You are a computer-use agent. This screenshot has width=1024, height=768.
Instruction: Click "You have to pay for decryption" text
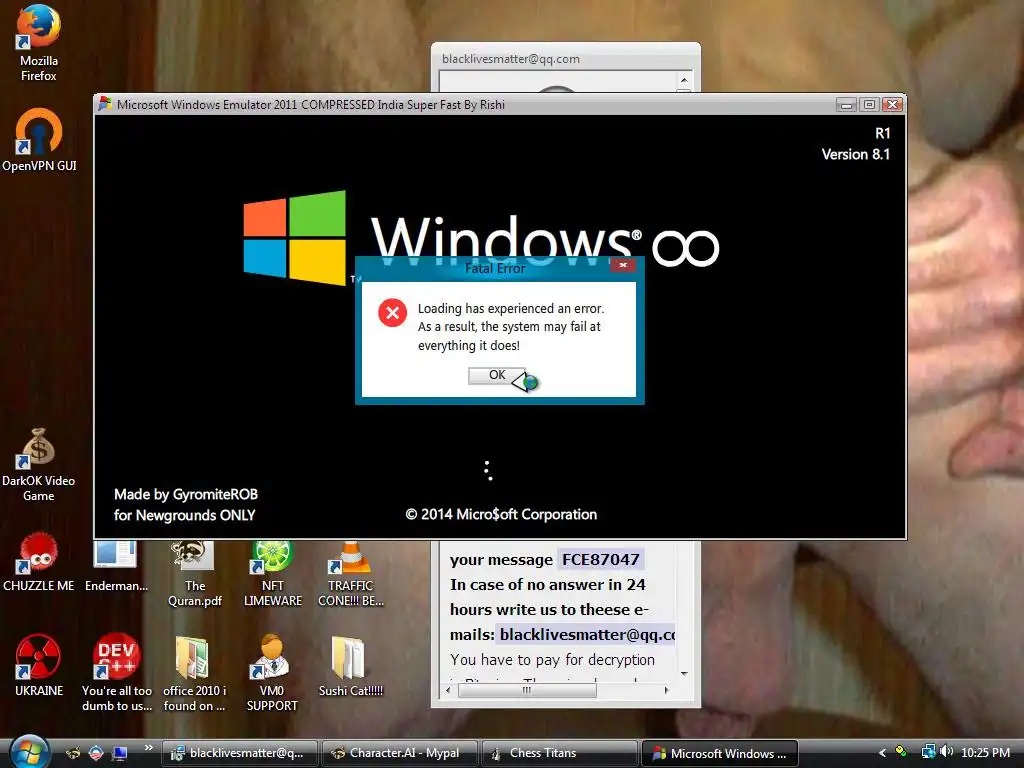click(552, 660)
